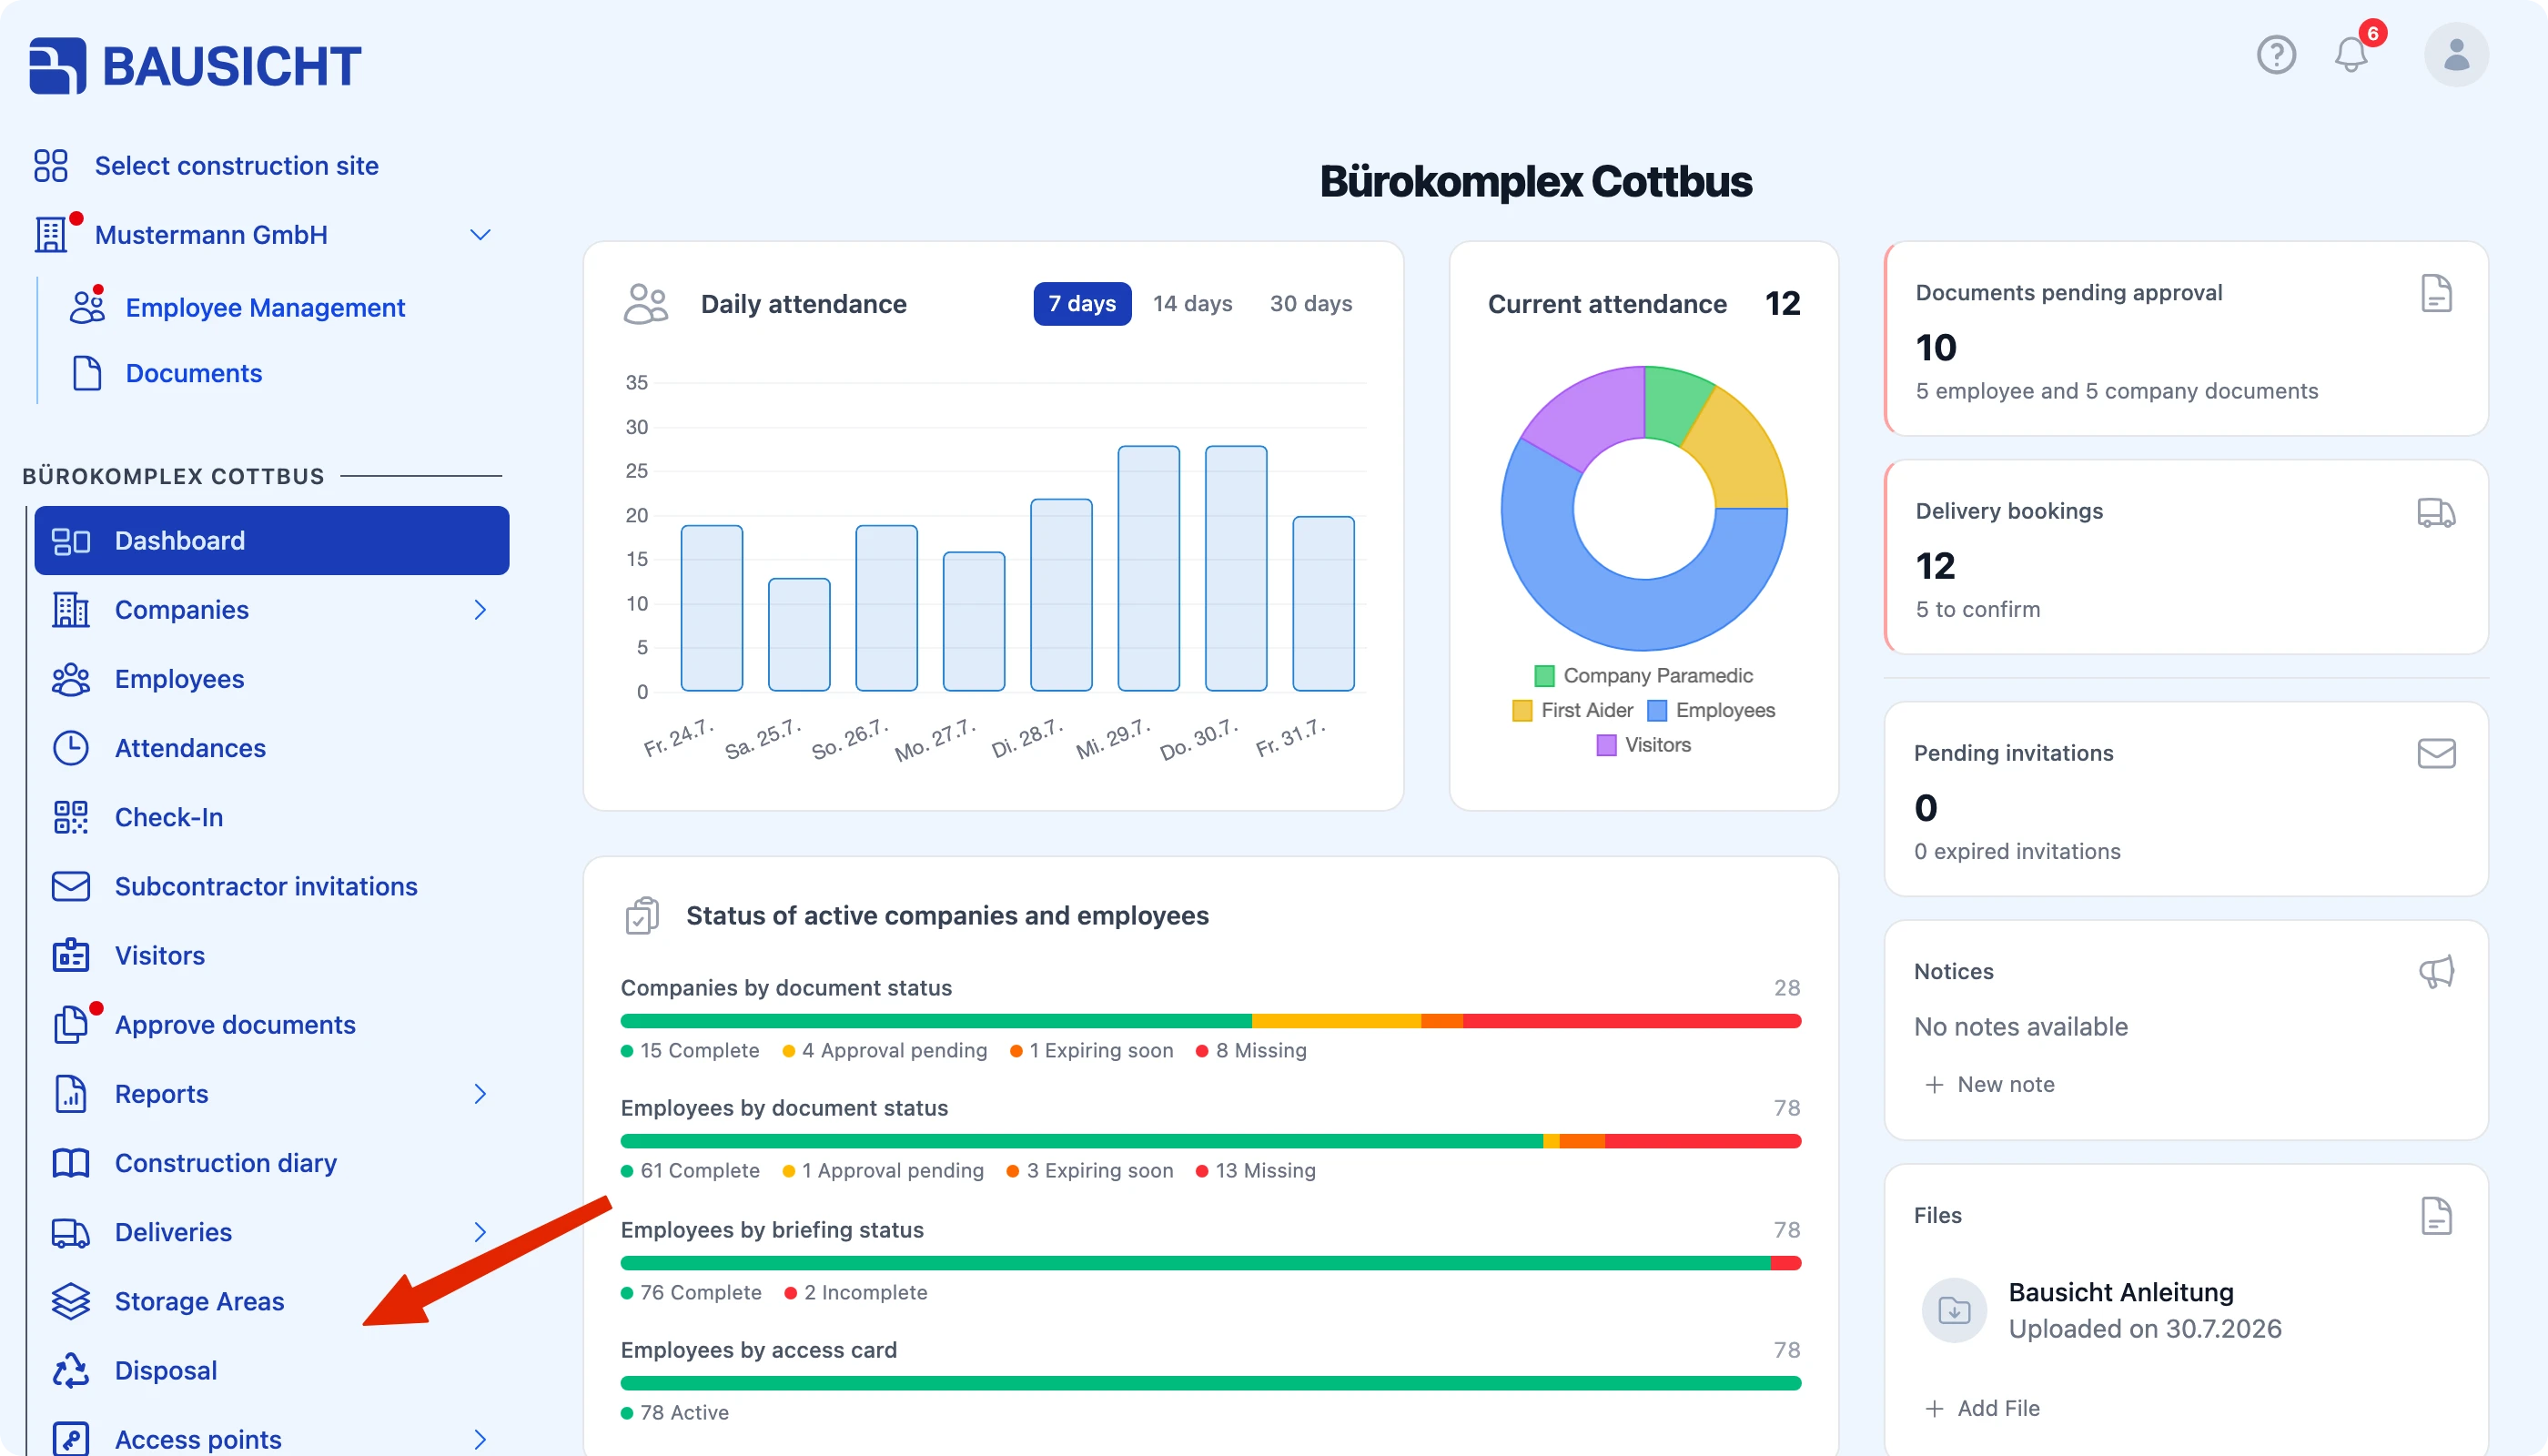
Task: Collapse the Mustermann GmbH chevron
Action: [x=480, y=235]
